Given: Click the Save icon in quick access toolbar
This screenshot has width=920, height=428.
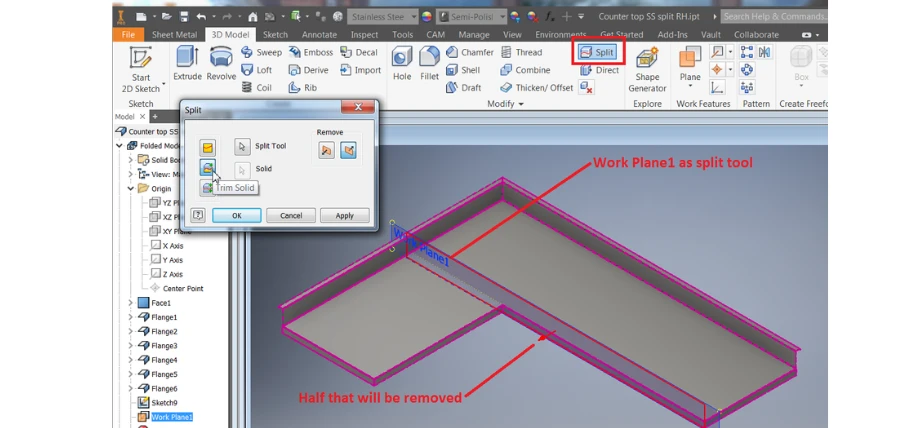Looking at the screenshot, I should [x=184, y=16].
